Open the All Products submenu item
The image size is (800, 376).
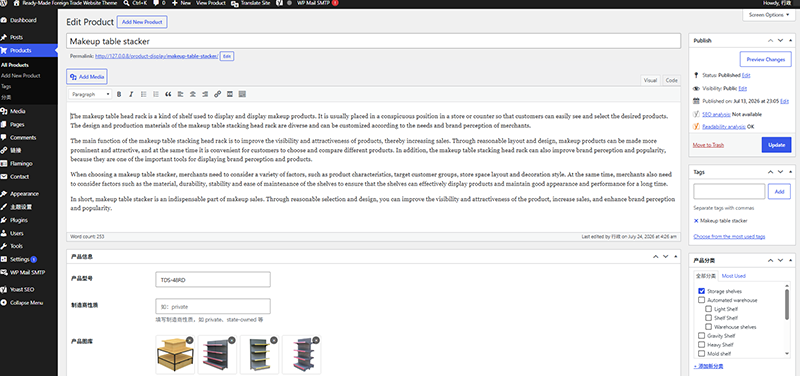click(15, 65)
